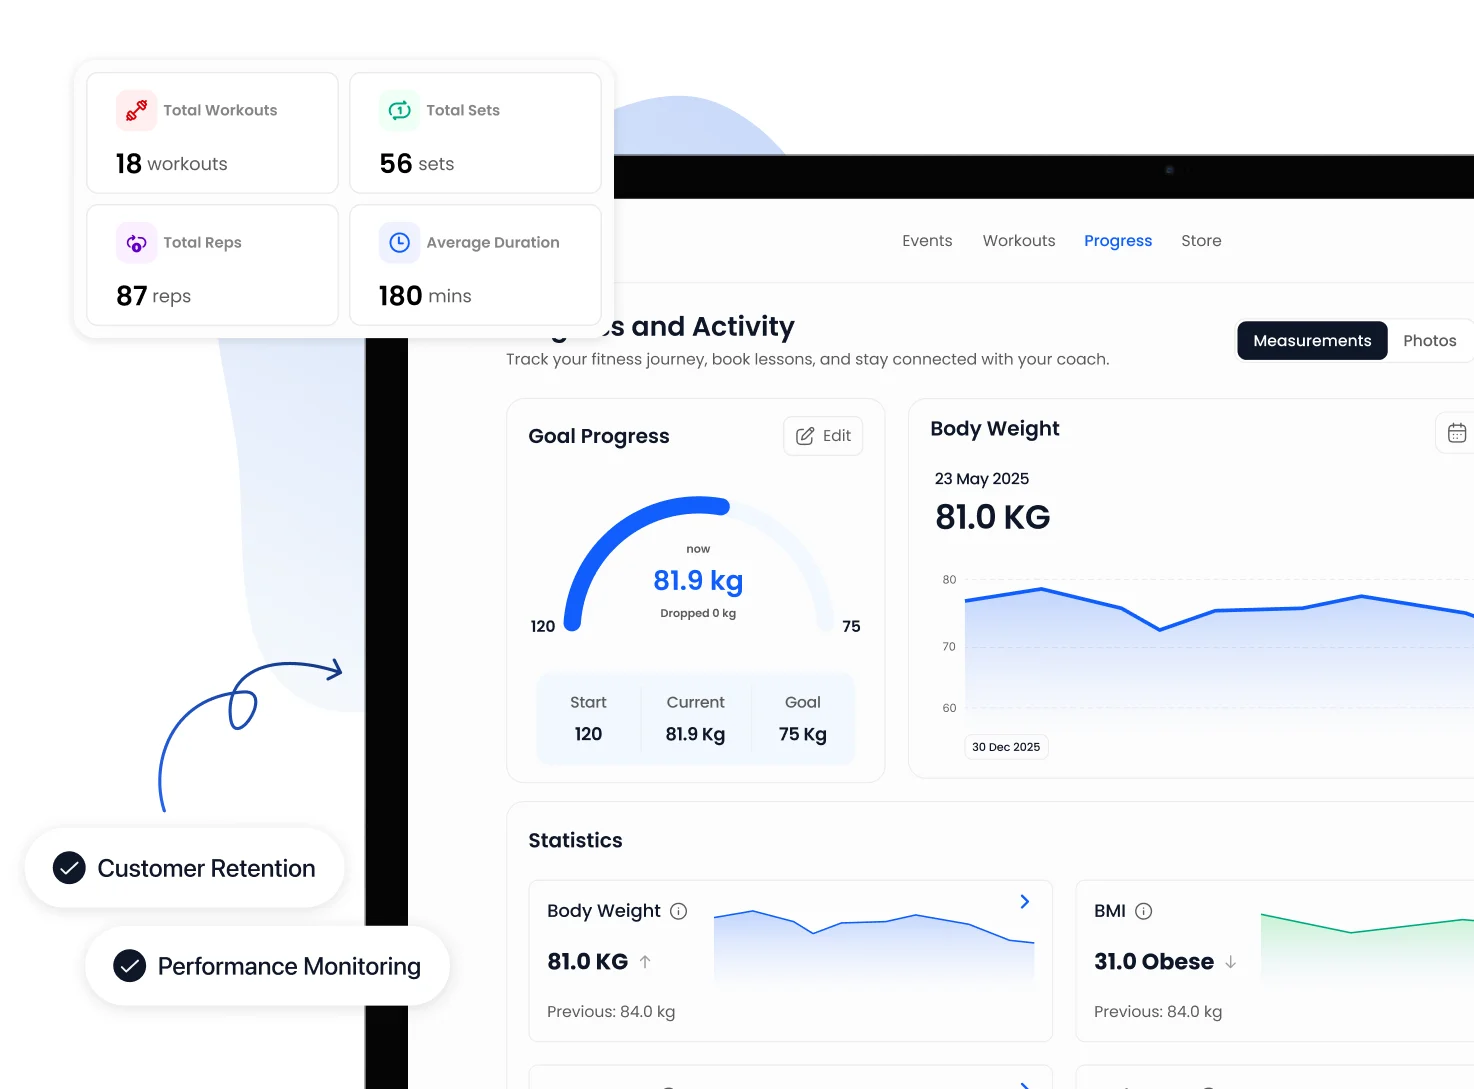1474x1089 pixels.
Task: Click Previous: 84.0 kg under BMI
Action: (x=1158, y=1012)
